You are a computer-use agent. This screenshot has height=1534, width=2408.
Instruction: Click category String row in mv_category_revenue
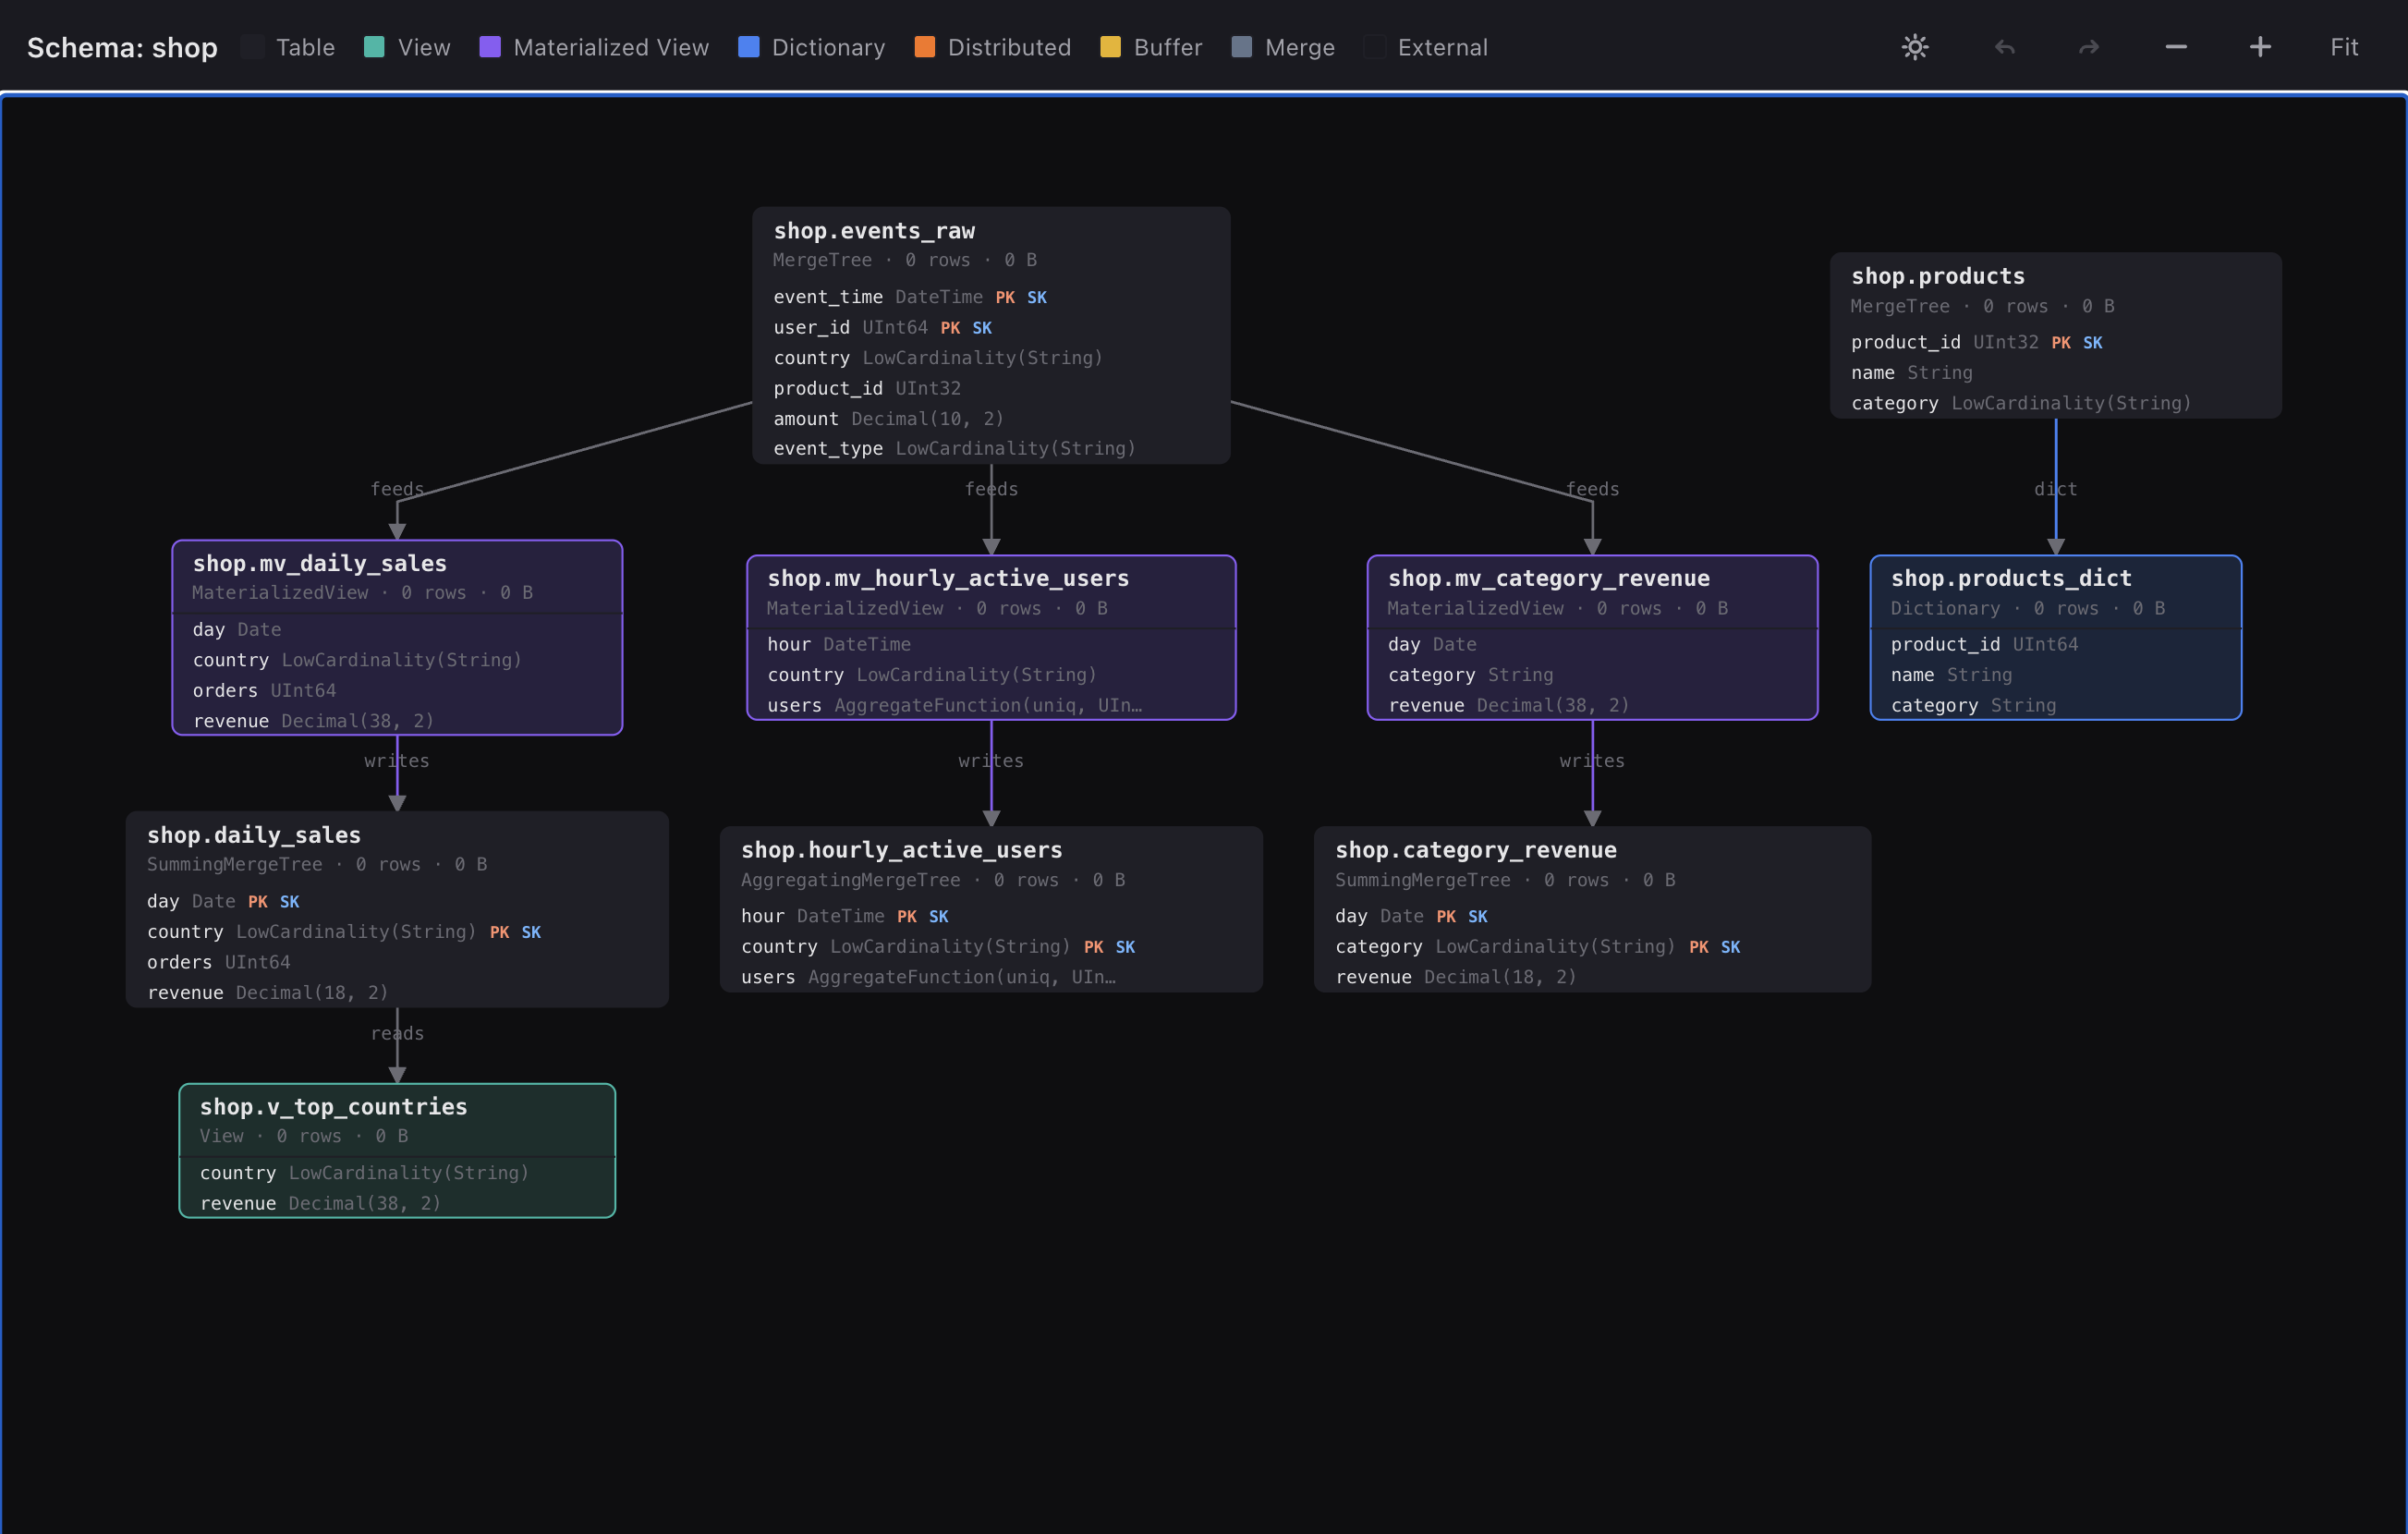coord(1592,675)
